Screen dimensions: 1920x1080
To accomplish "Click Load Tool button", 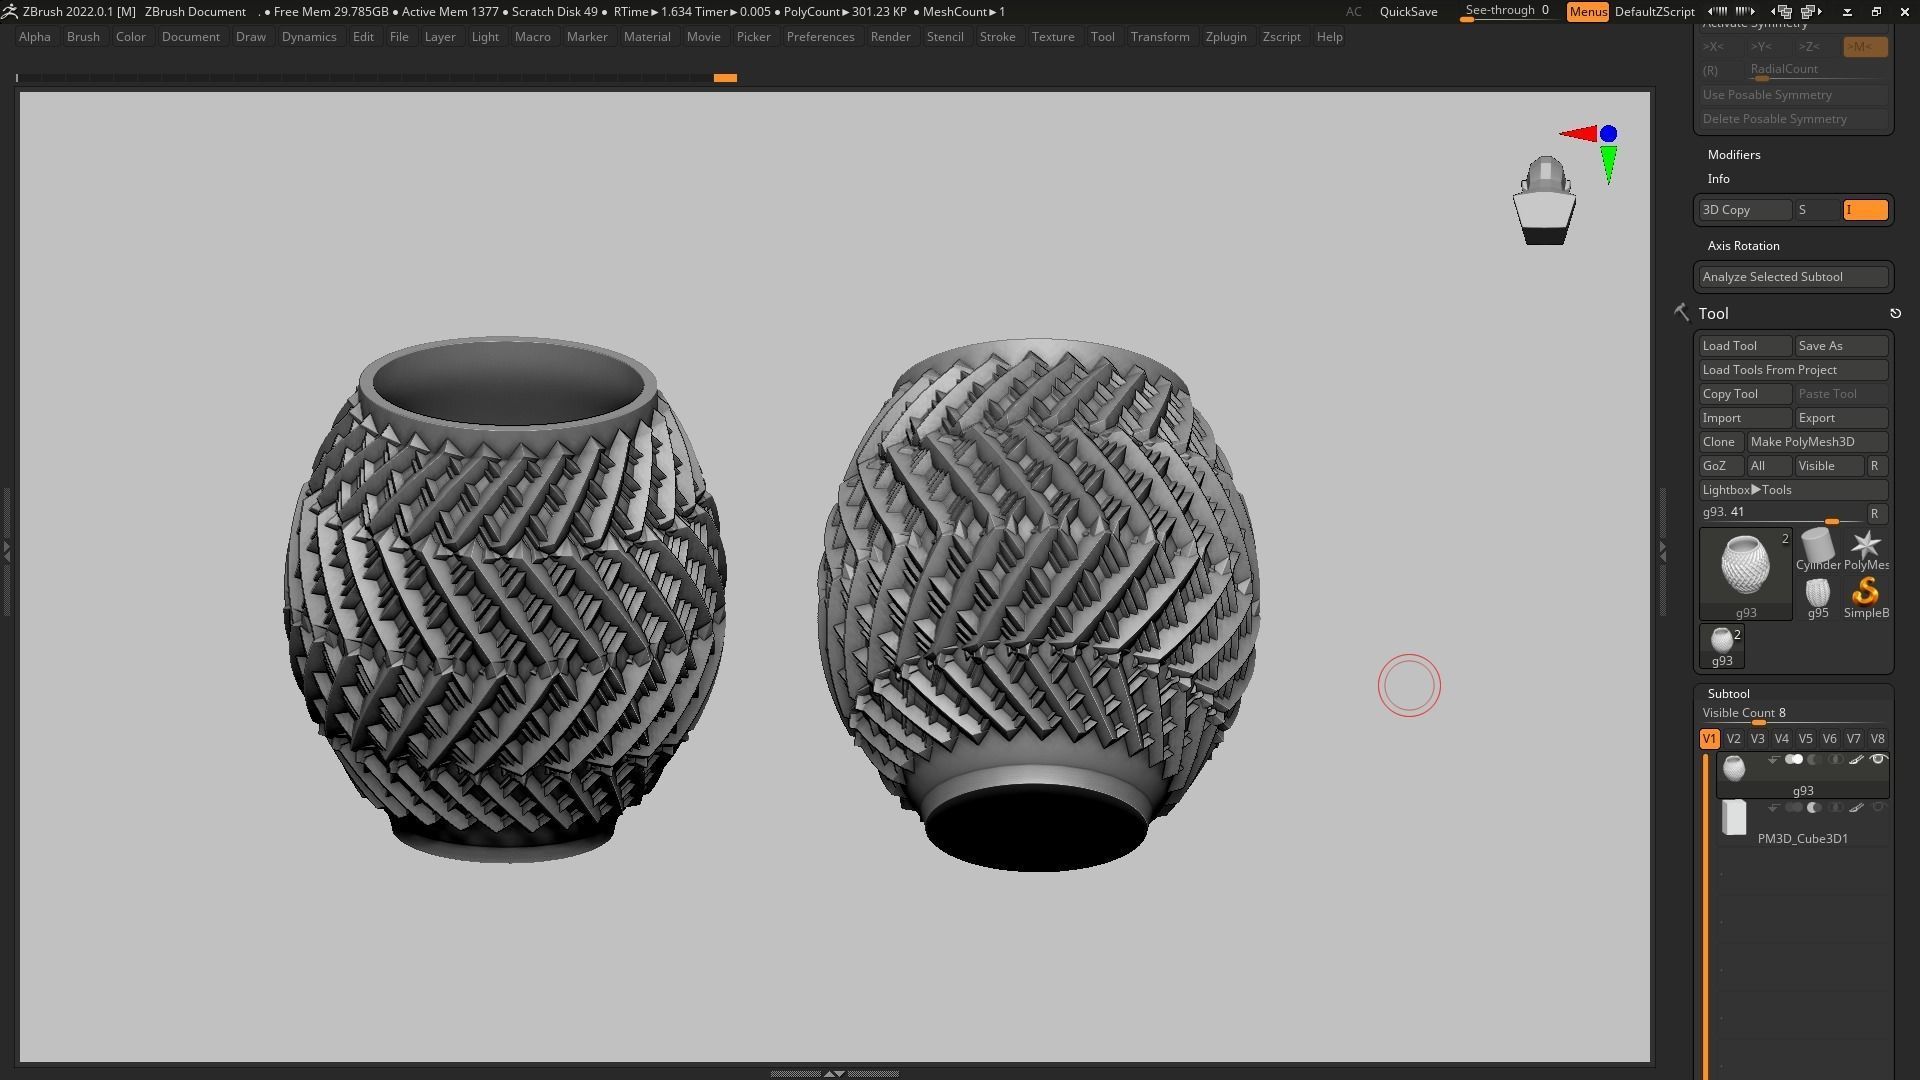I will tap(1746, 346).
